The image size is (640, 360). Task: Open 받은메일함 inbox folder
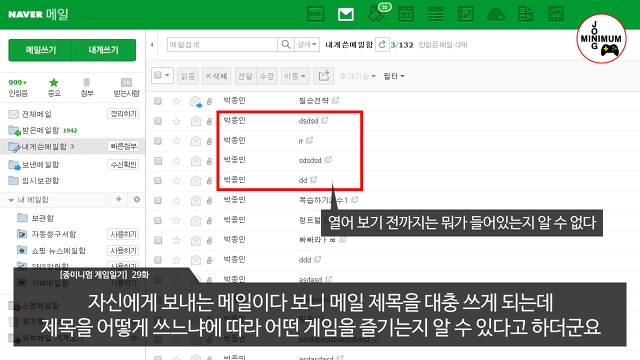coord(40,131)
